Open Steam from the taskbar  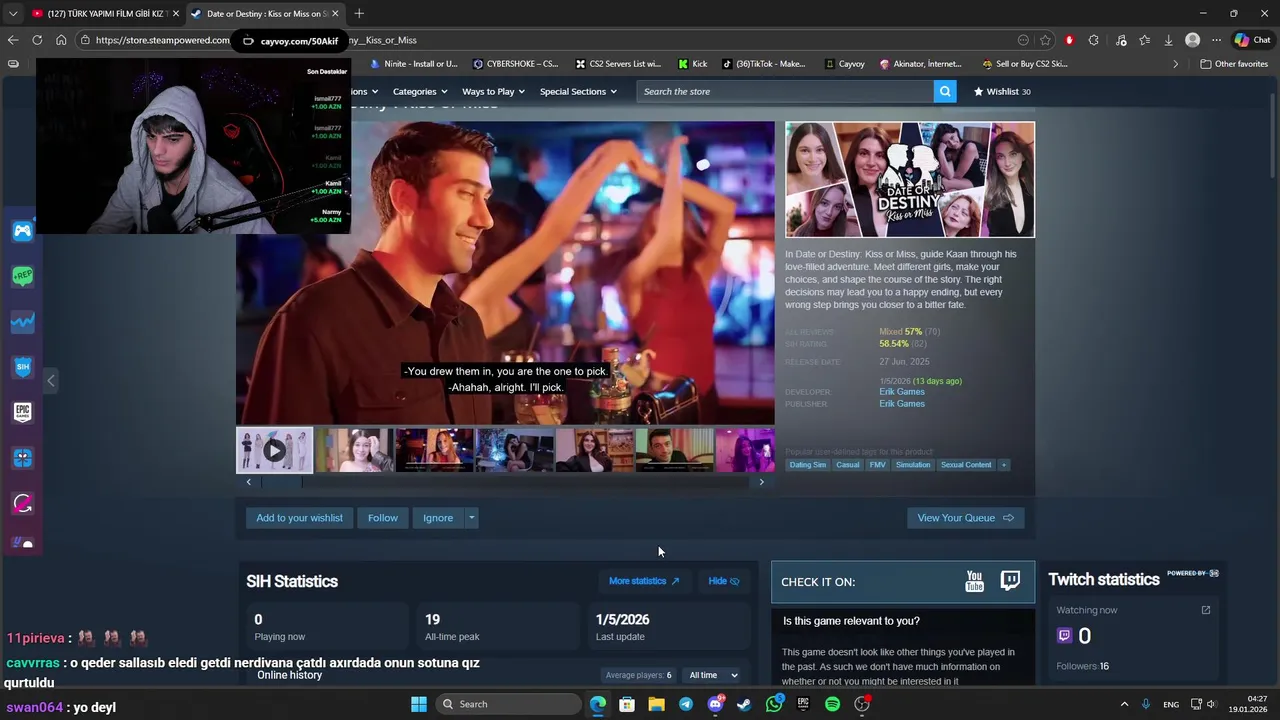(x=744, y=704)
